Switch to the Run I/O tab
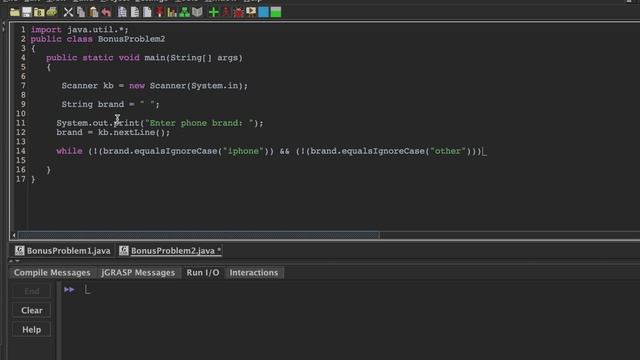This screenshot has width=640, height=360. 203,273
